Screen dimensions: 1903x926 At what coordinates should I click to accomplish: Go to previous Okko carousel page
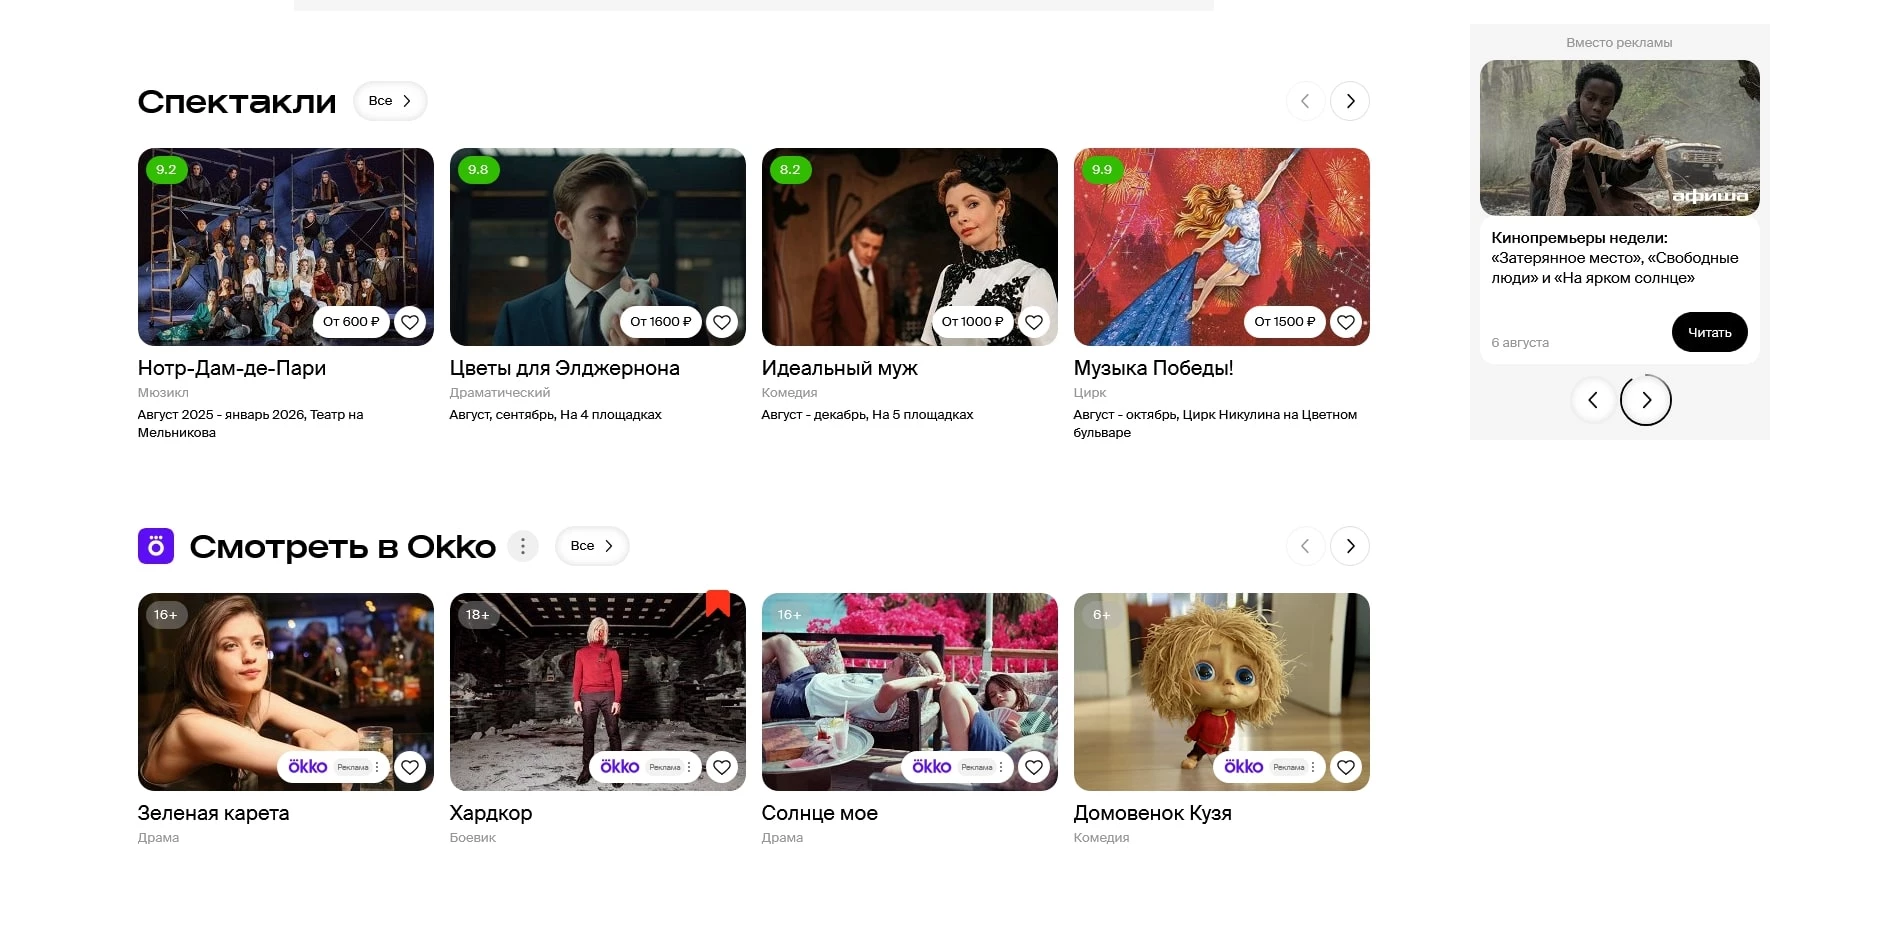point(1305,546)
